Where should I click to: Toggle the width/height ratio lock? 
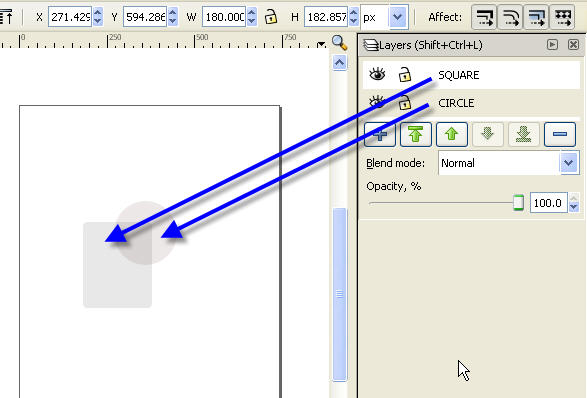pos(271,17)
